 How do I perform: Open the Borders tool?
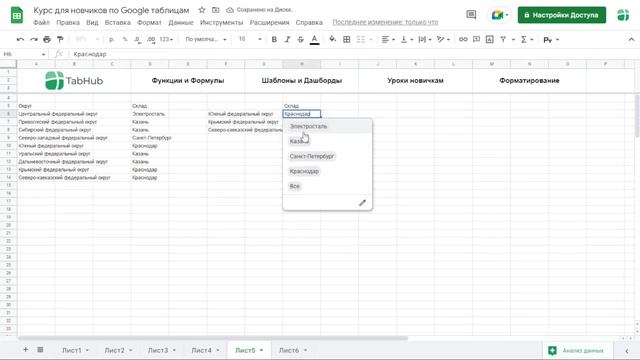tap(347, 40)
